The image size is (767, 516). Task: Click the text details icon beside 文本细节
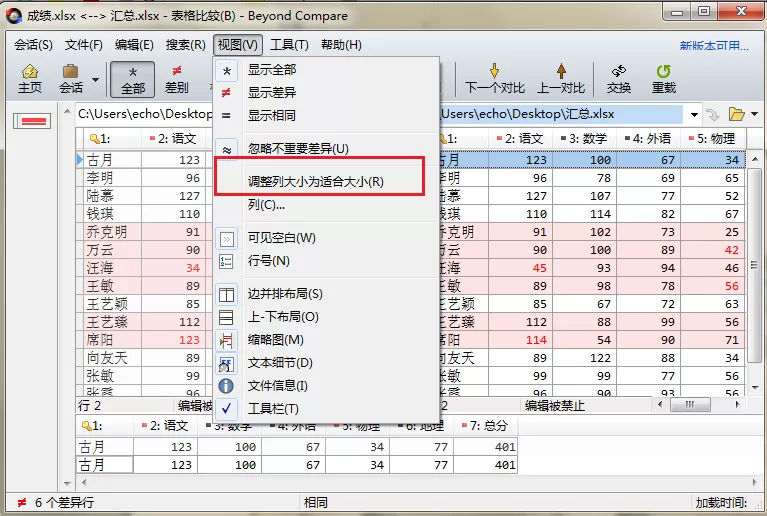tap(226, 364)
